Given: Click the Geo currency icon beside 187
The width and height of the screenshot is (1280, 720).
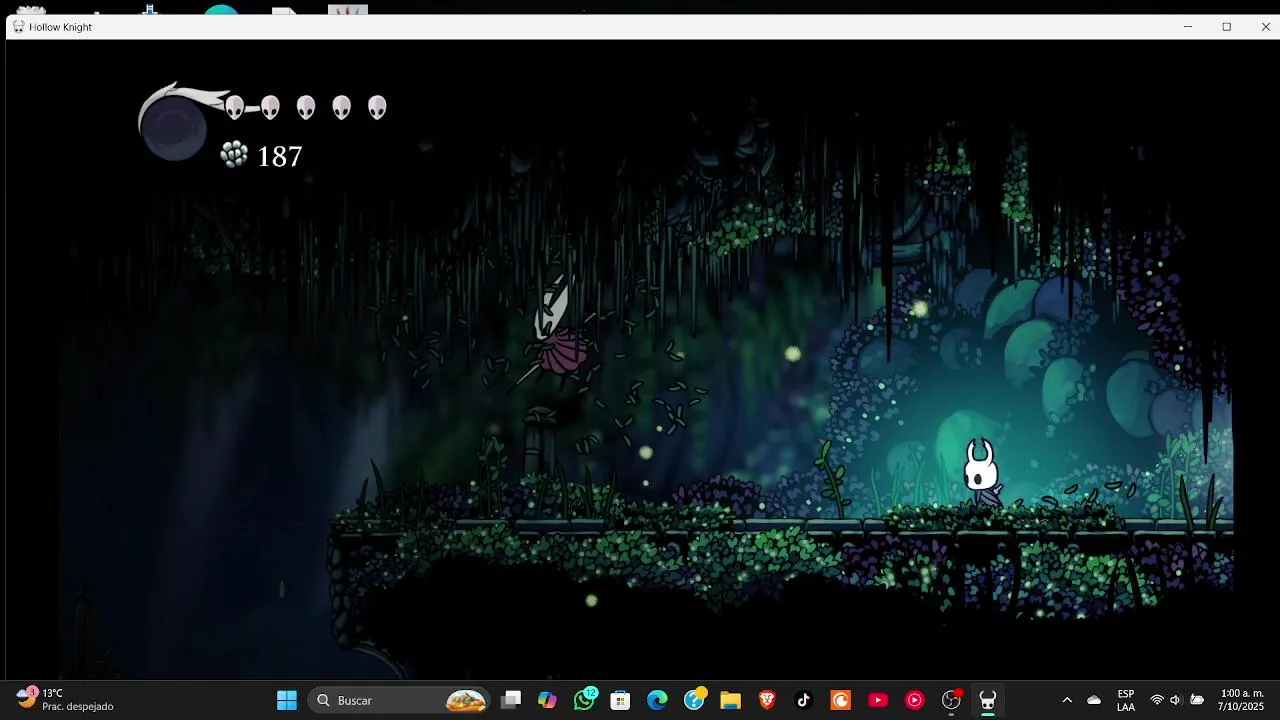Looking at the screenshot, I should tap(234, 154).
